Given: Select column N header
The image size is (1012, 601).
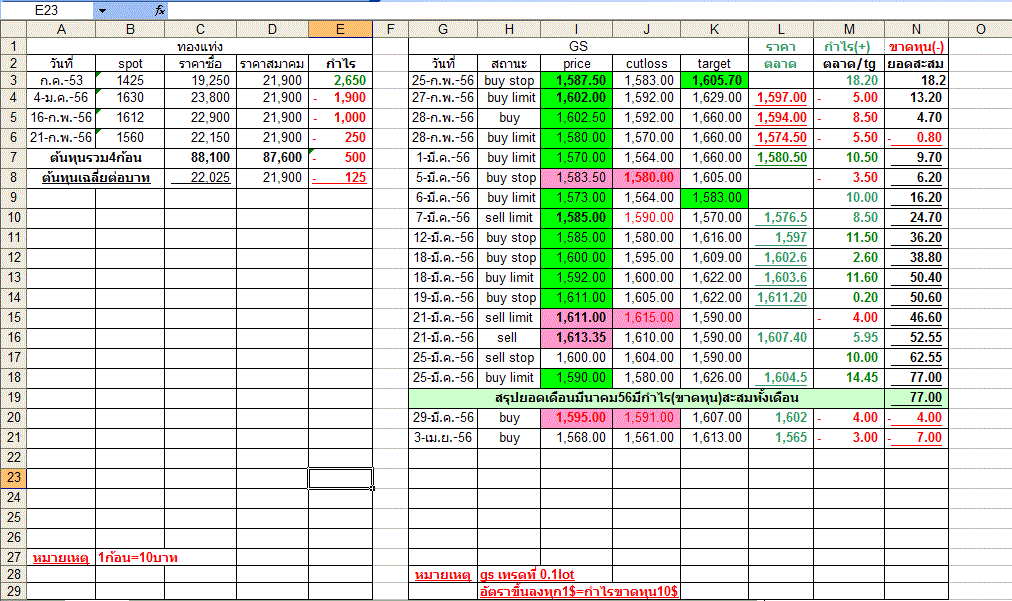Looking at the screenshot, I should (916, 29).
